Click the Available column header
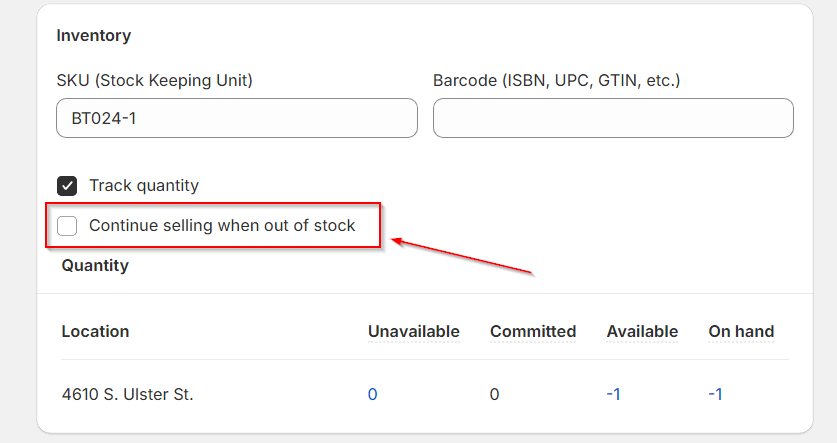Viewport: 837px width, 443px height. [642, 331]
